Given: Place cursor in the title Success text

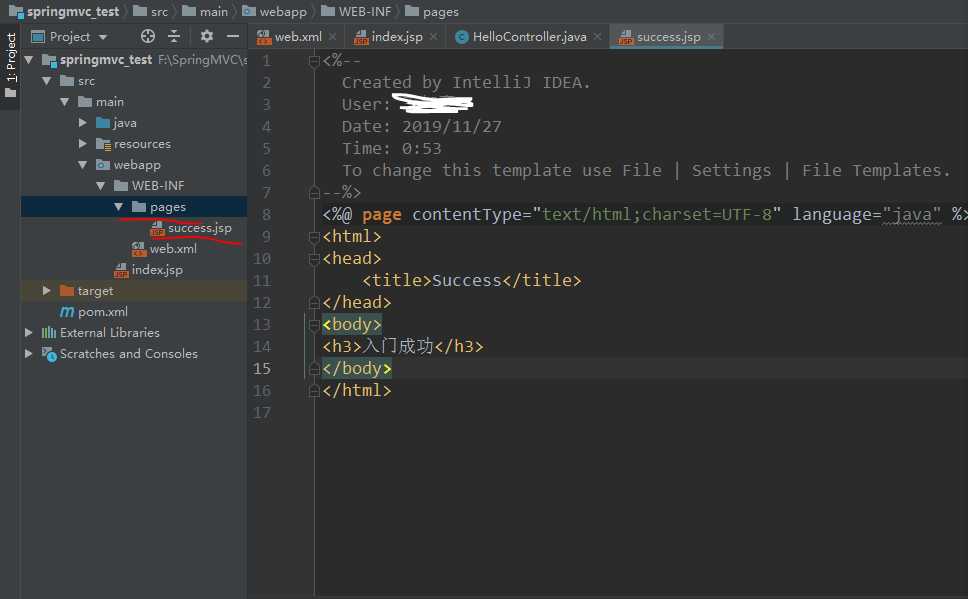Looking at the screenshot, I should point(467,280).
